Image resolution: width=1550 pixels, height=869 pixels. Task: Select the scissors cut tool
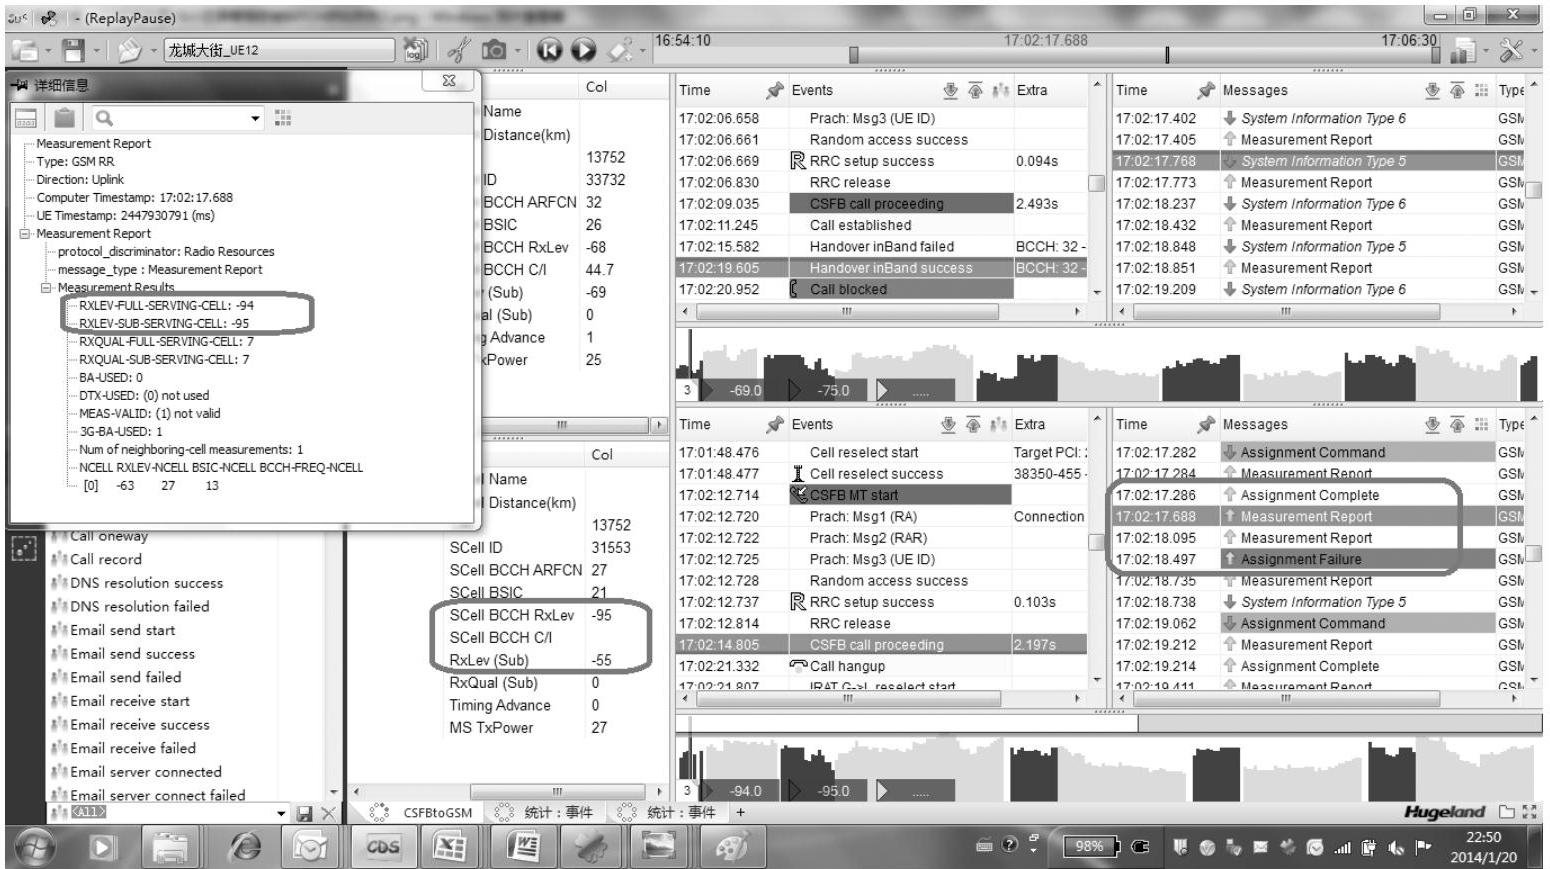(x=458, y=49)
